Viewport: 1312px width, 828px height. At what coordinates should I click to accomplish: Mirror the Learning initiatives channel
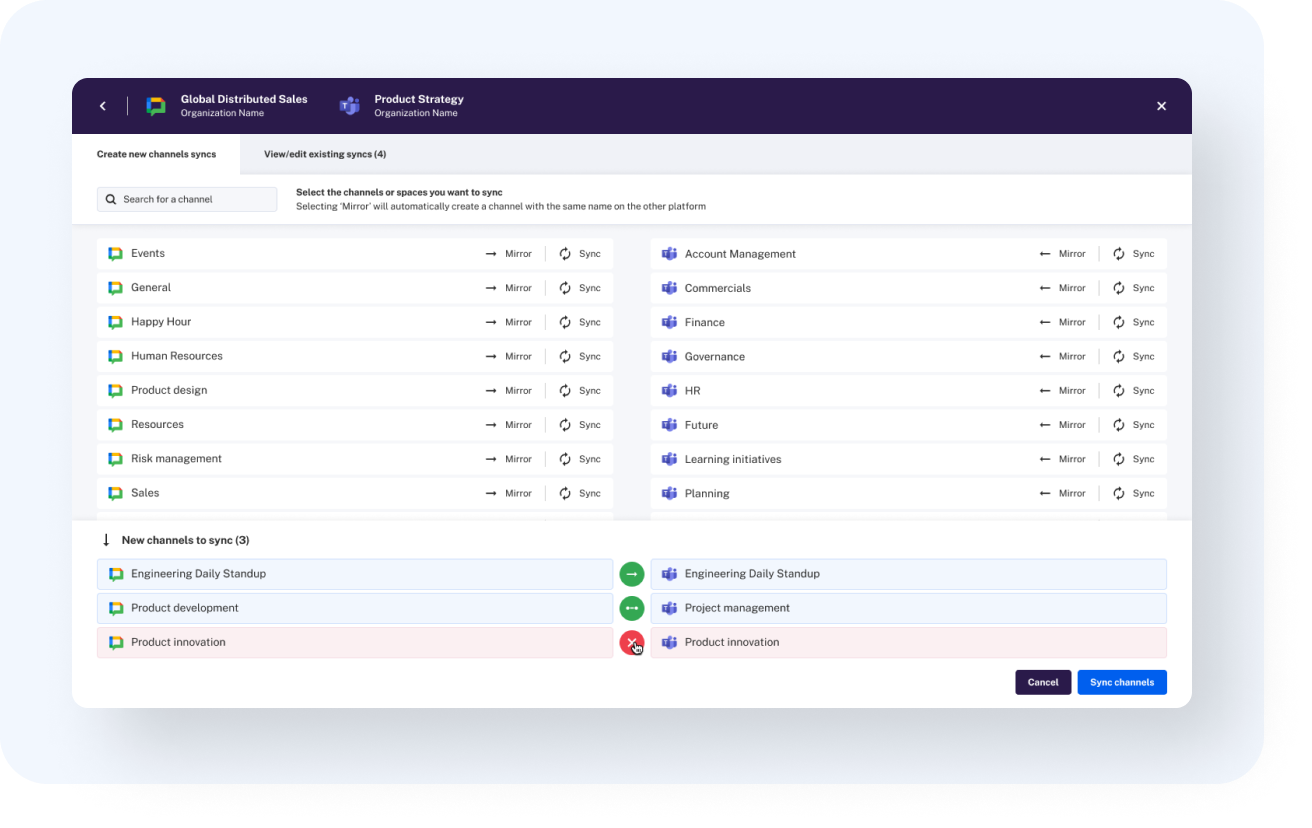pyautogui.click(x=1062, y=459)
